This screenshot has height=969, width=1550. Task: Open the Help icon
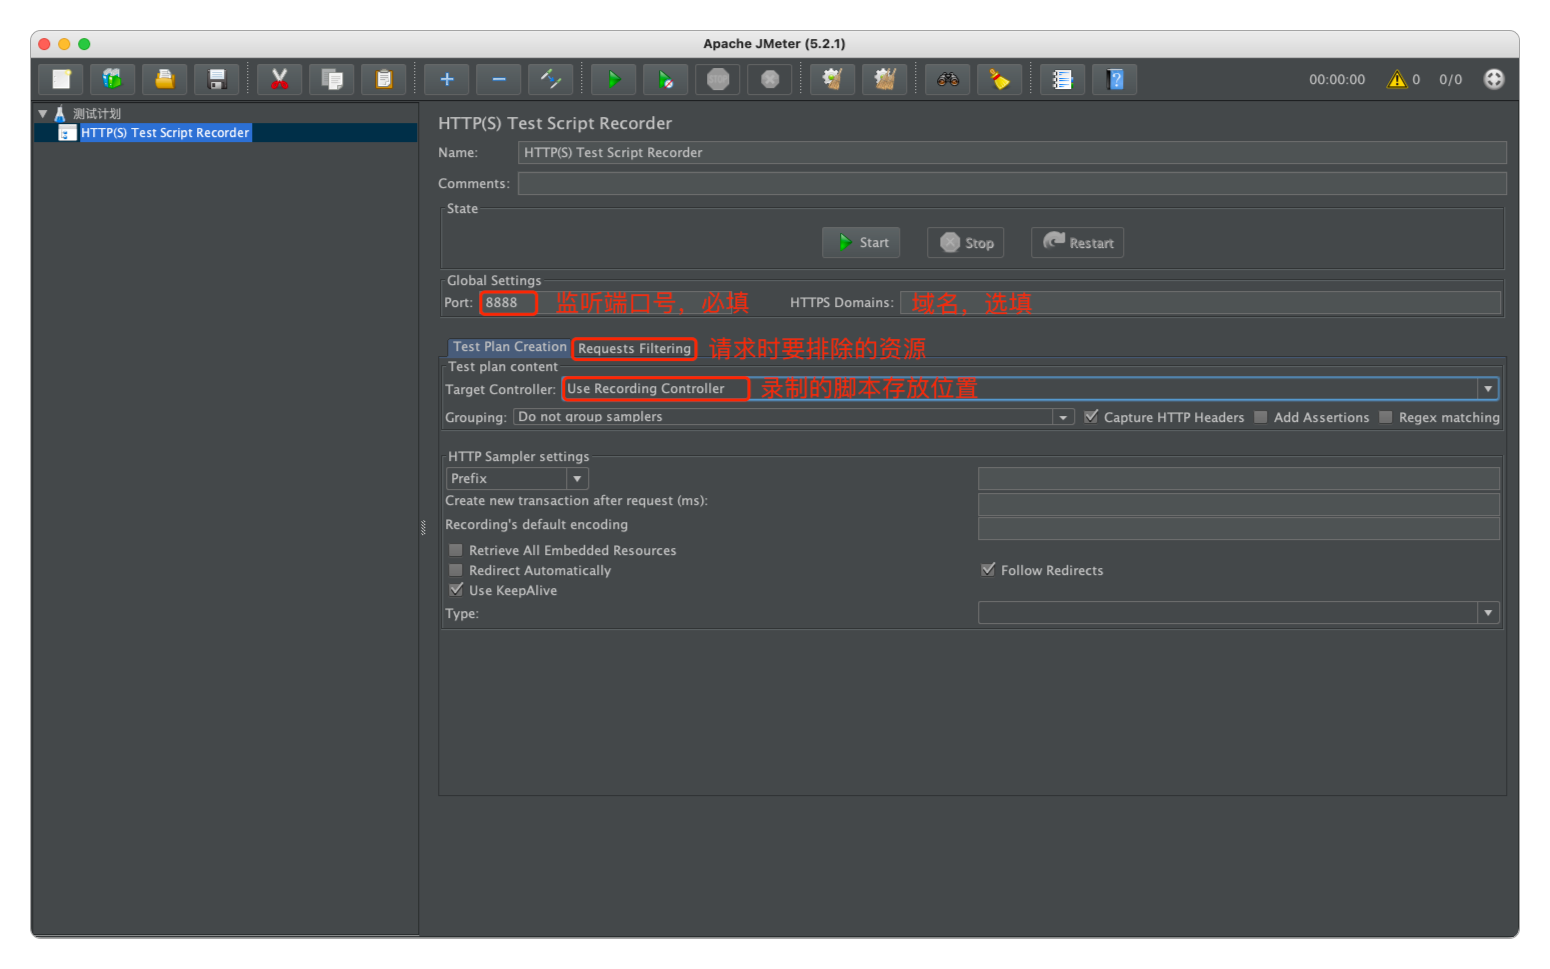[1114, 79]
